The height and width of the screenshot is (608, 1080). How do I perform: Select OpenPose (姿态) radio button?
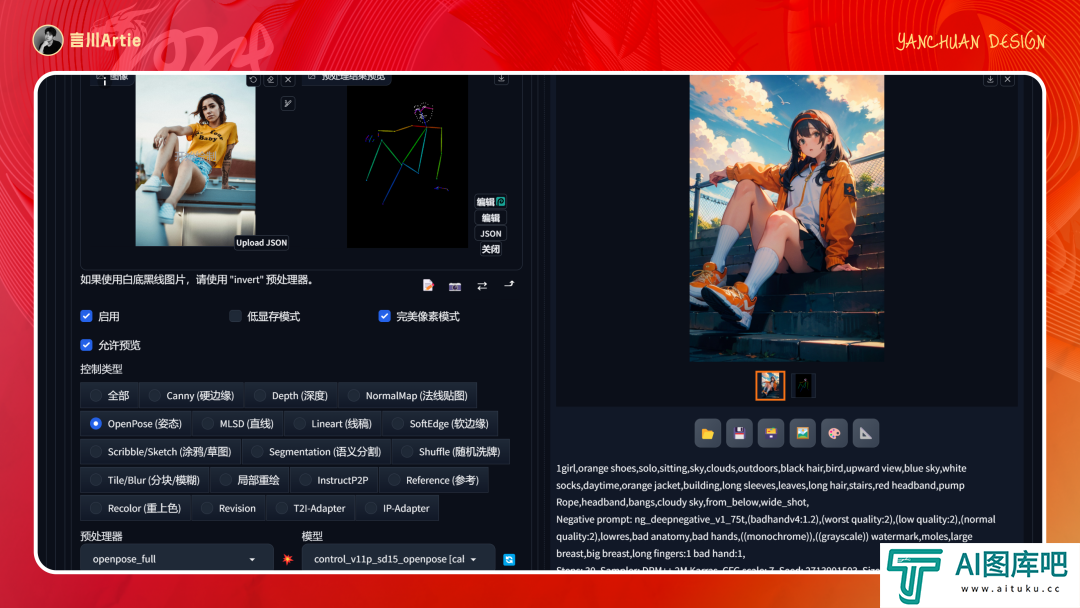[96, 423]
